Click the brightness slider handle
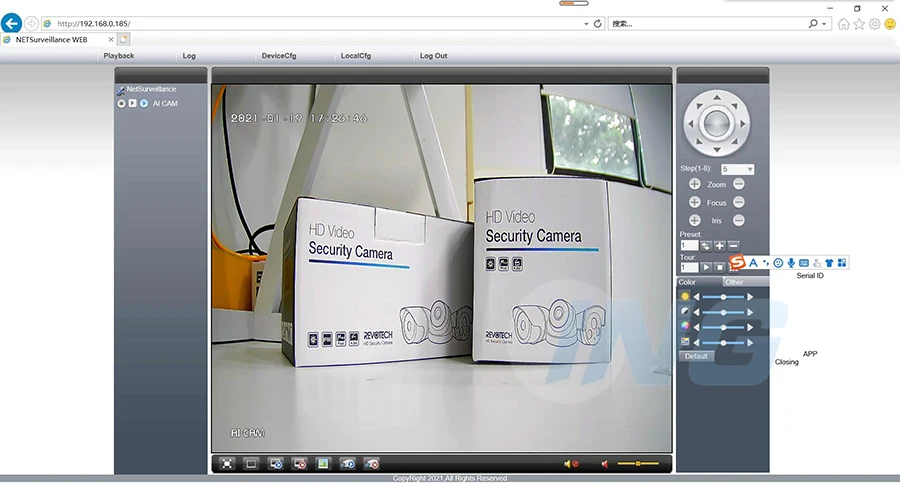The height and width of the screenshot is (483, 900). pos(724,297)
